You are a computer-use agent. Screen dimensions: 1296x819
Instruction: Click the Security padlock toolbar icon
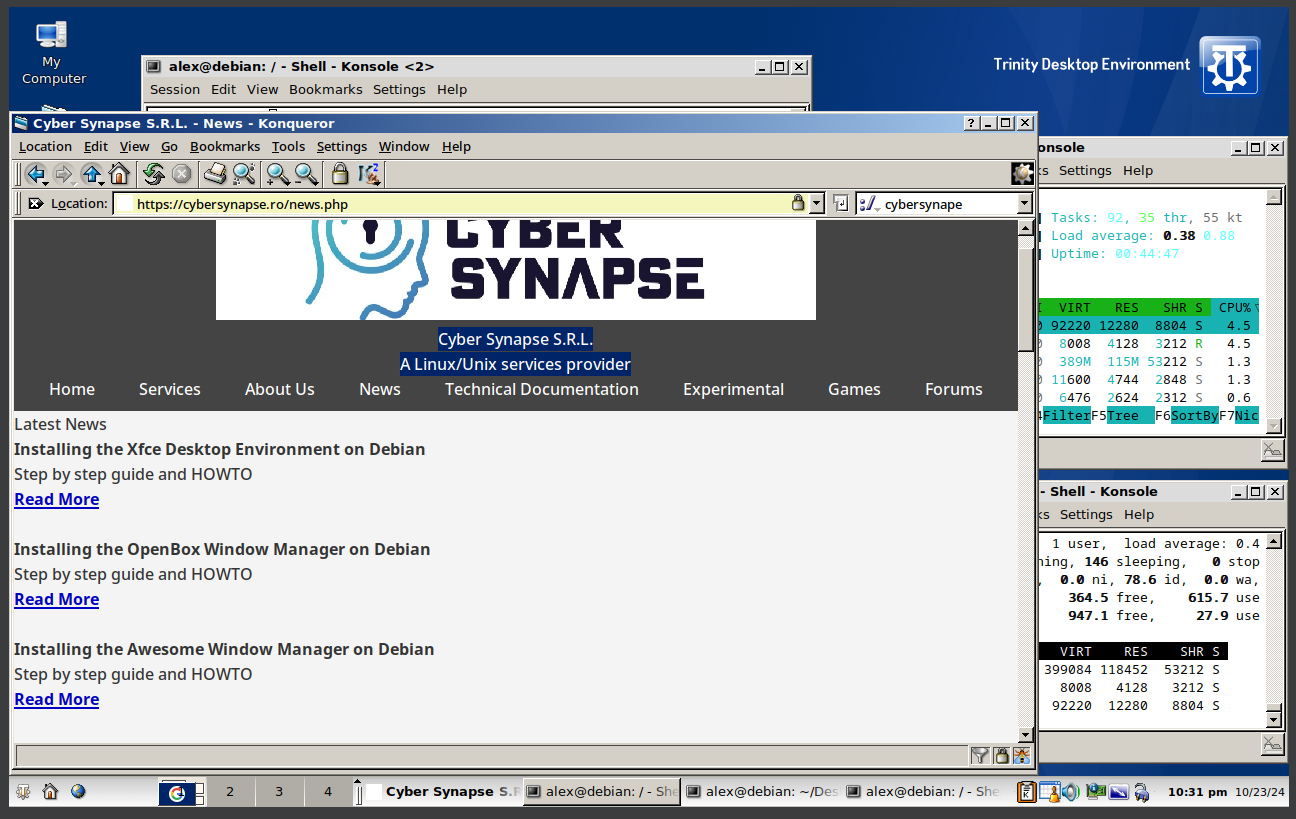click(x=340, y=175)
